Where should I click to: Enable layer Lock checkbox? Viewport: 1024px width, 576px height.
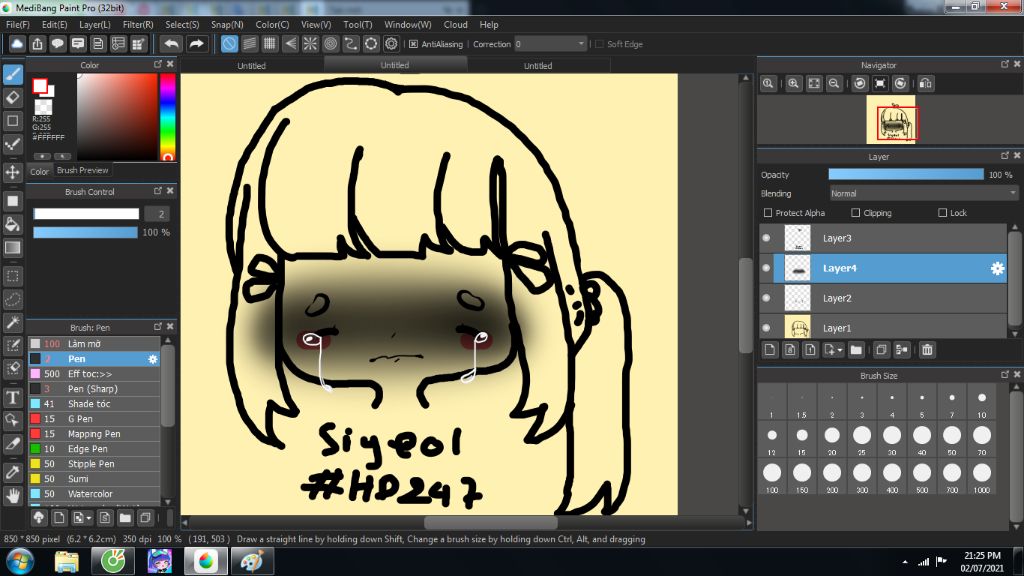pyautogui.click(x=942, y=213)
